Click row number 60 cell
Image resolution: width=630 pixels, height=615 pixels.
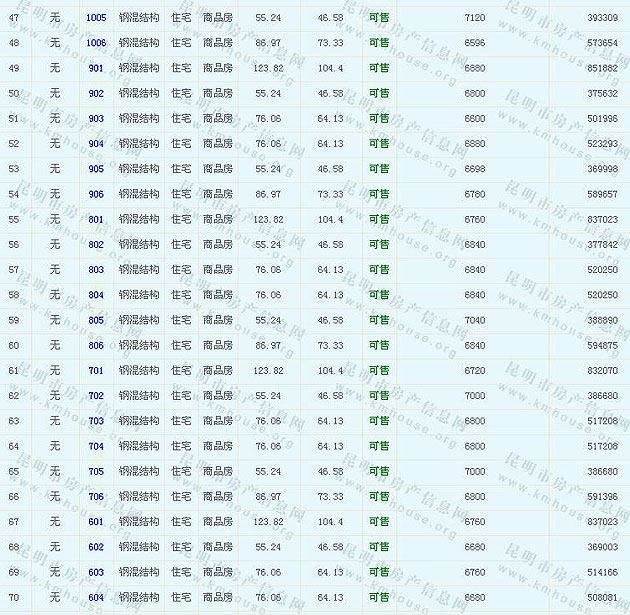[x=13, y=346]
